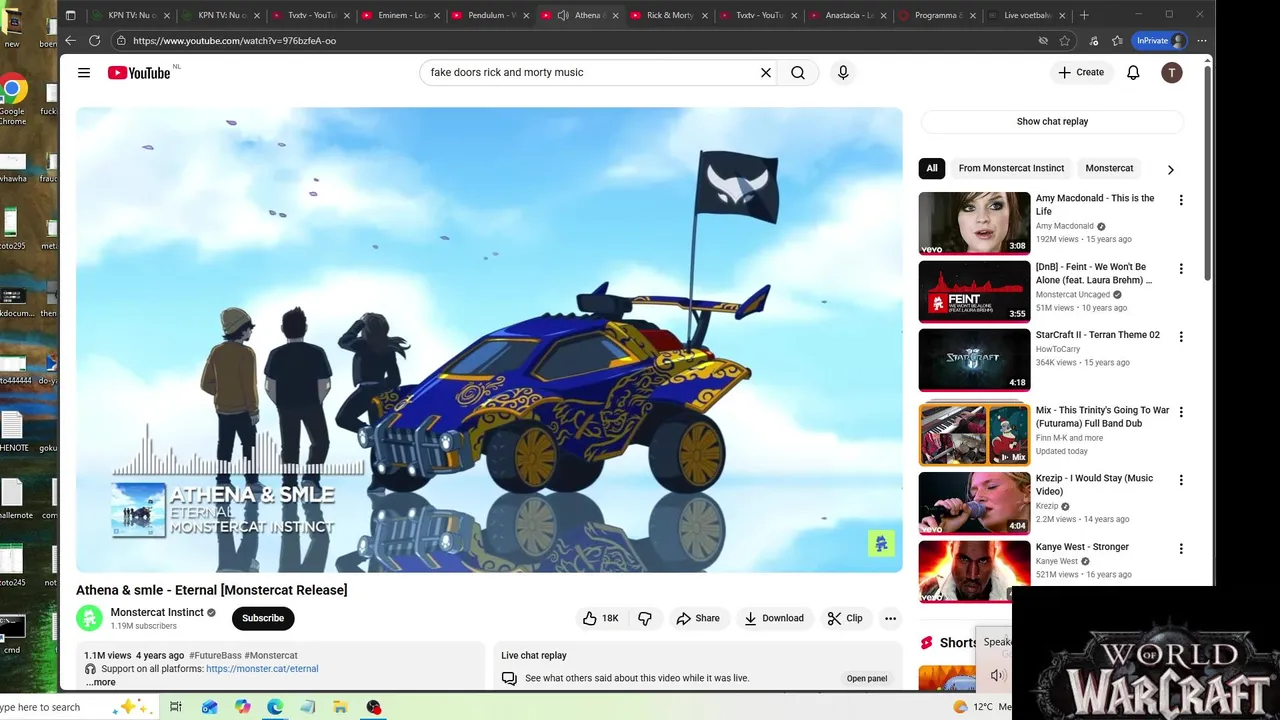Mute the Athena tab audio speaker
The image size is (1280, 720).
click(x=563, y=15)
